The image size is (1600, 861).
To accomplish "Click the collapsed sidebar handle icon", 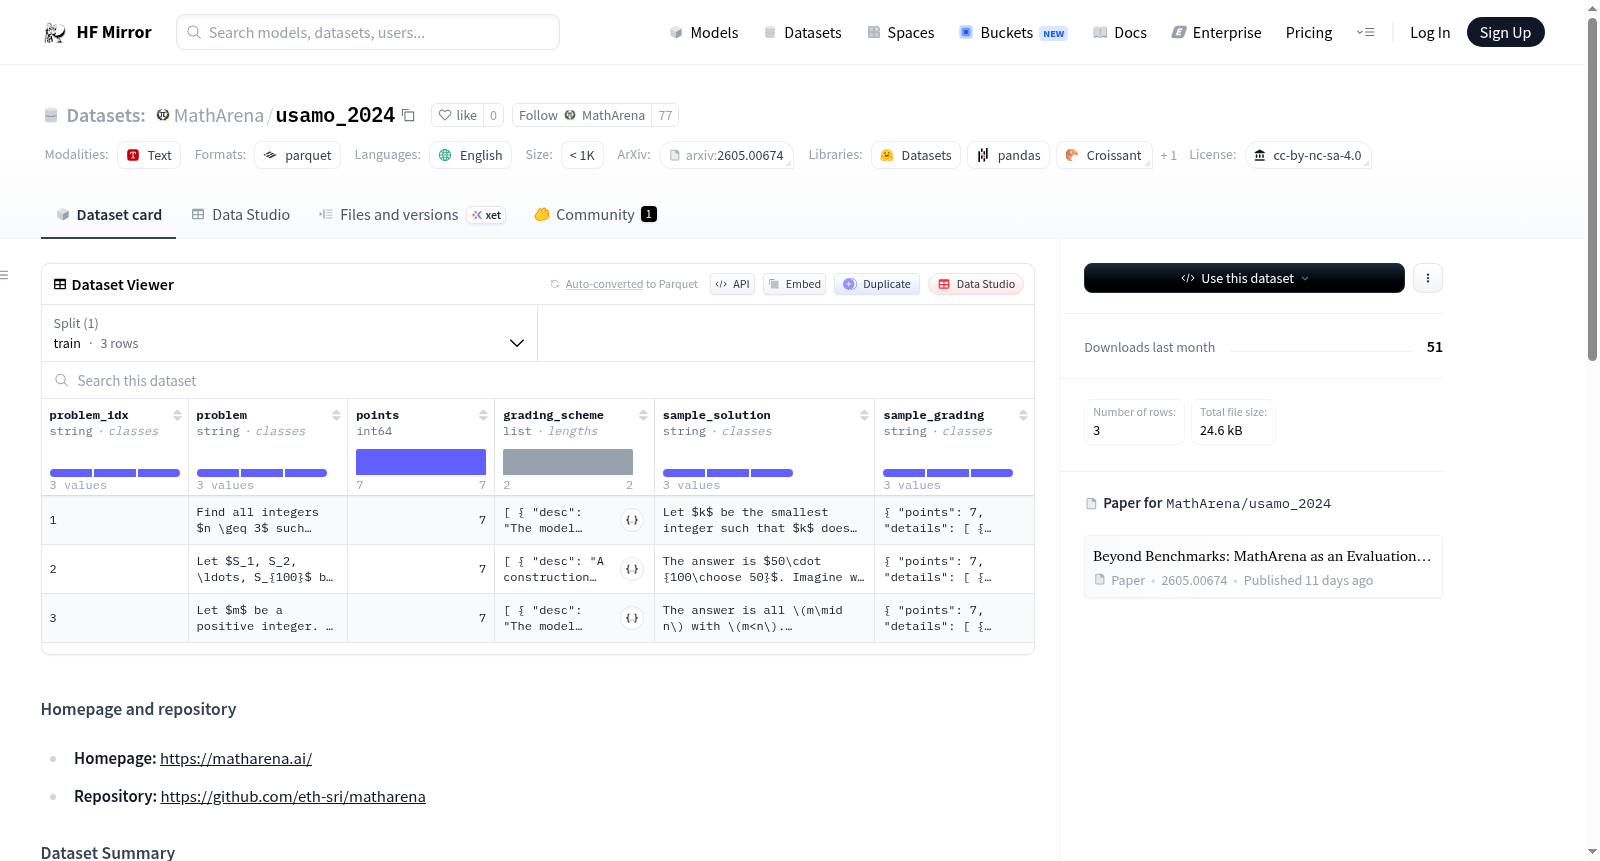I will pos(4,275).
